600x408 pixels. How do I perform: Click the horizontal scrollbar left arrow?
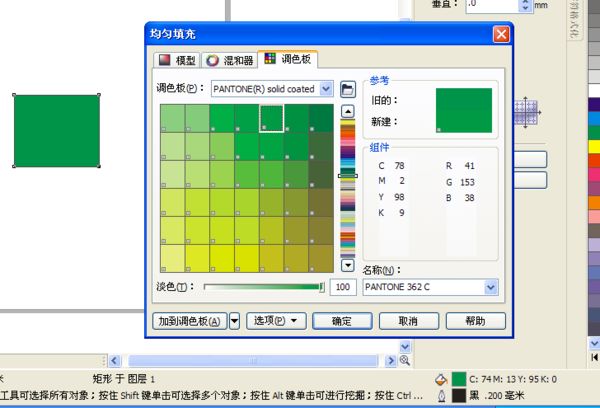114,361
